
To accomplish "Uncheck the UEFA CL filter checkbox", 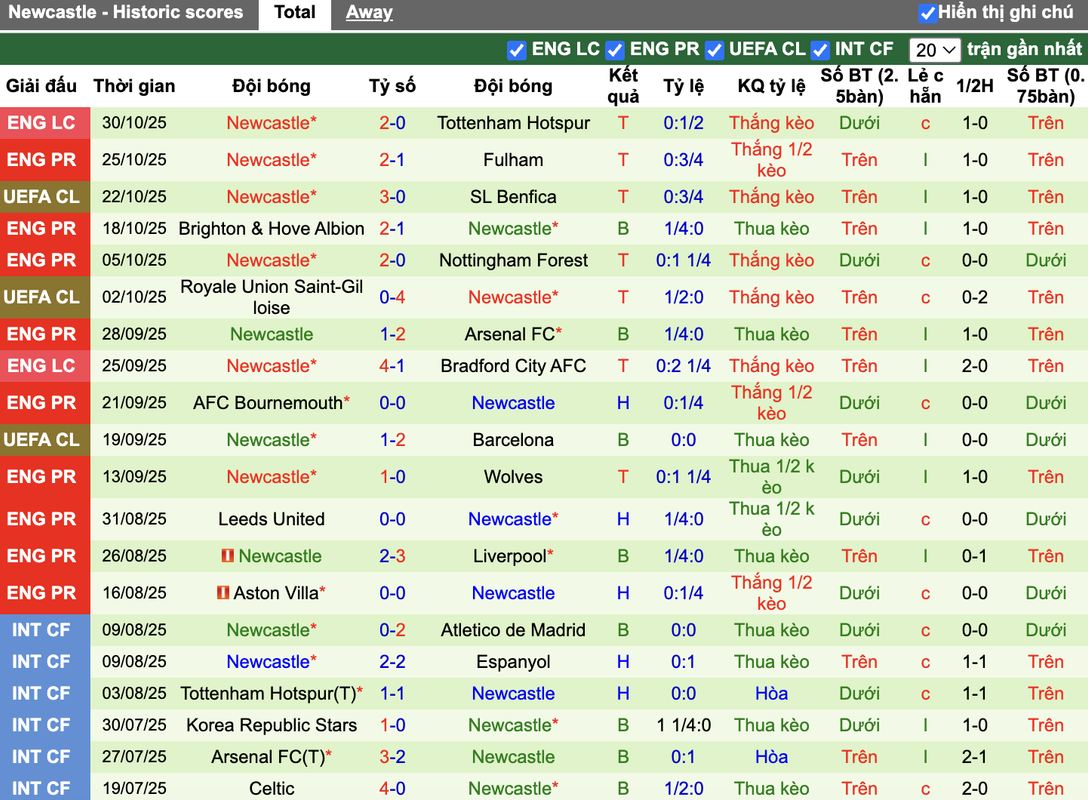I will pyautogui.click(x=714, y=50).
